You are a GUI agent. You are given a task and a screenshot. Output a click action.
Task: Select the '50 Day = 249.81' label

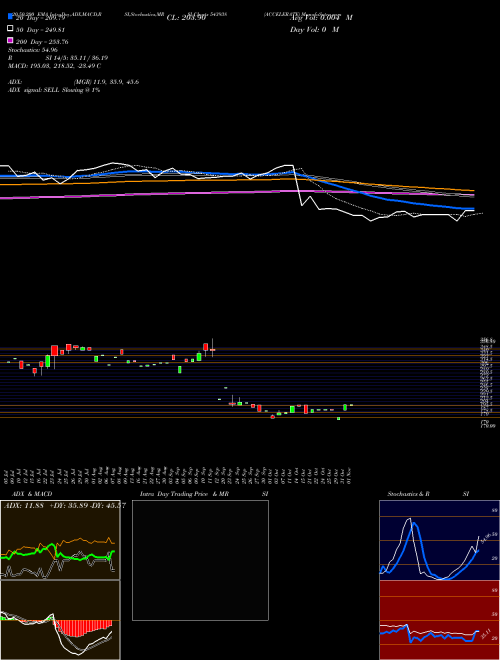(x=42, y=30)
